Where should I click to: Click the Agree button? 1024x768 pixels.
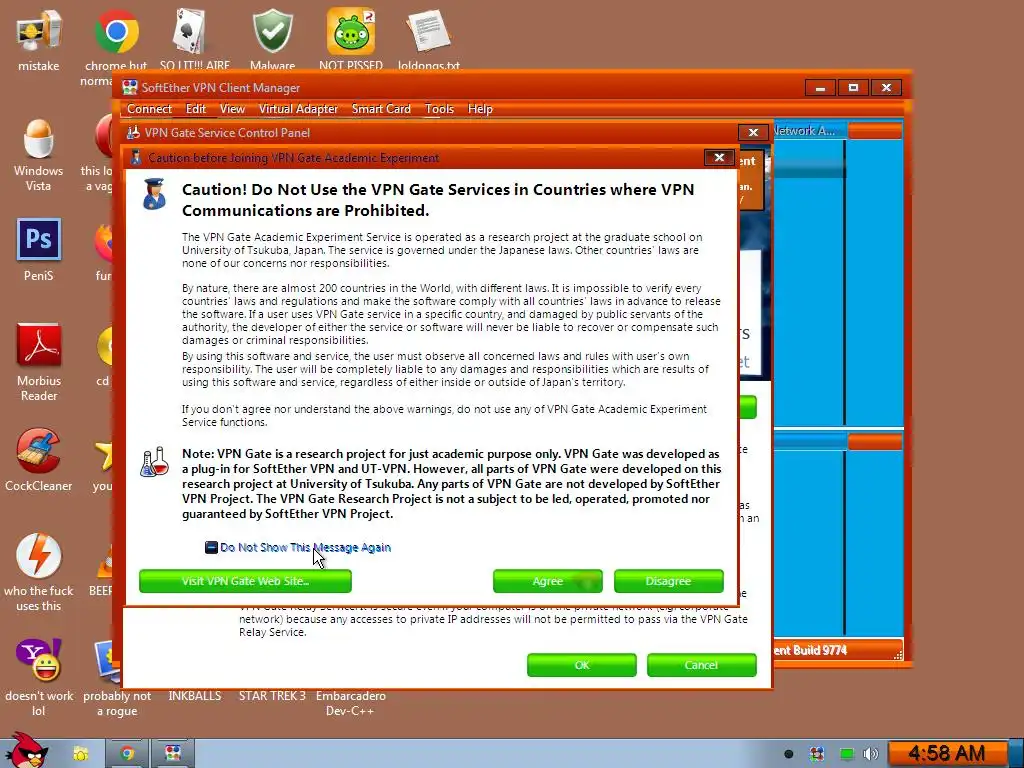point(547,581)
